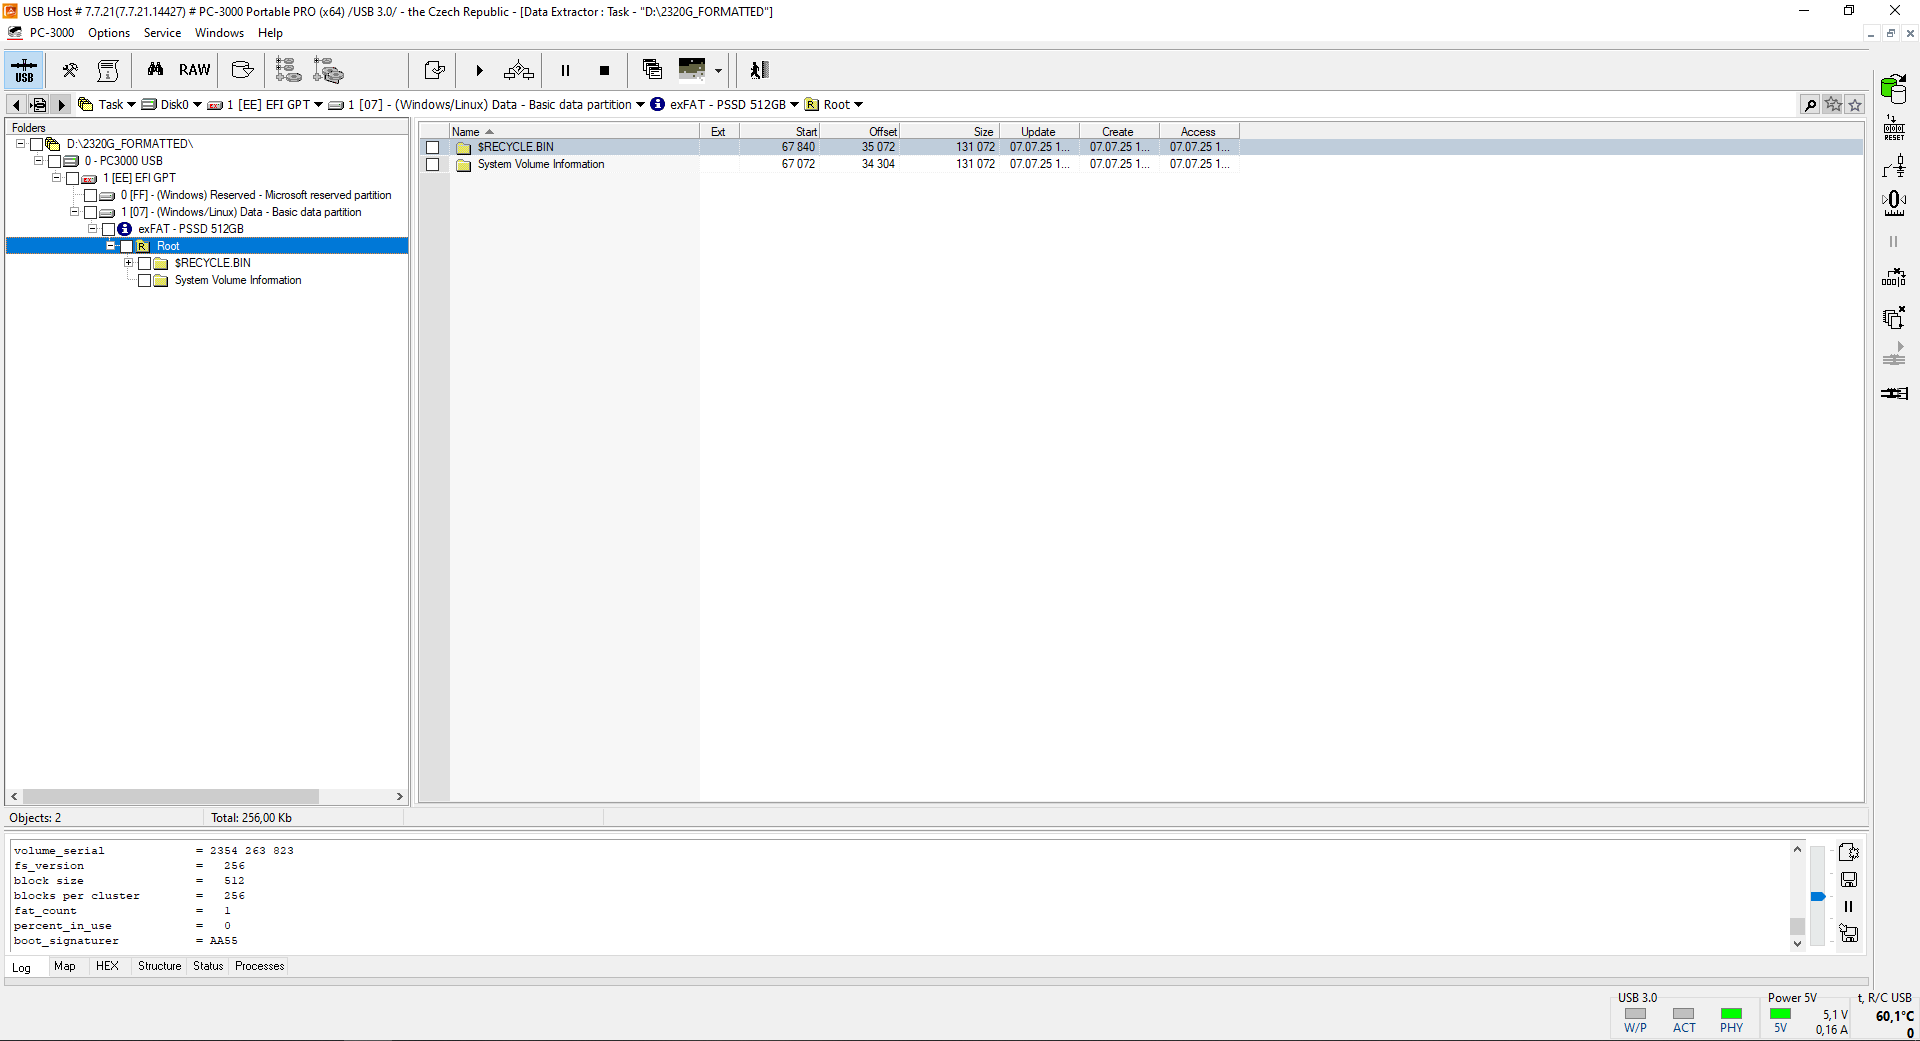Pause the current process
The height and width of the screenshot is (1041, 1920).
pyautogui.click(x=565, y=70)
